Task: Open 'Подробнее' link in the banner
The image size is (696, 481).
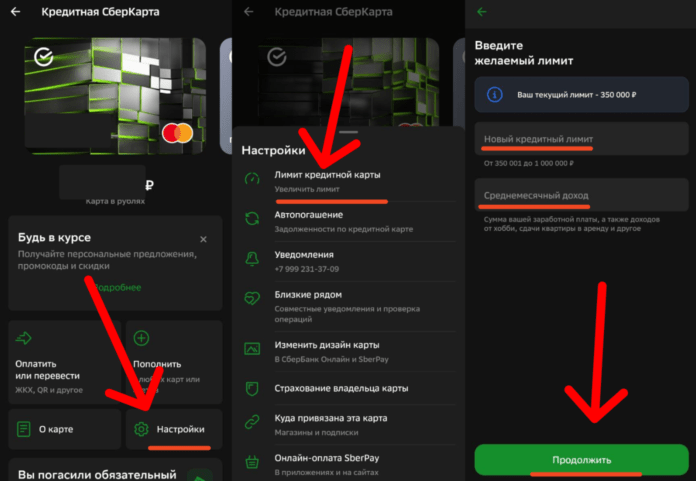Action: (117, 288)
